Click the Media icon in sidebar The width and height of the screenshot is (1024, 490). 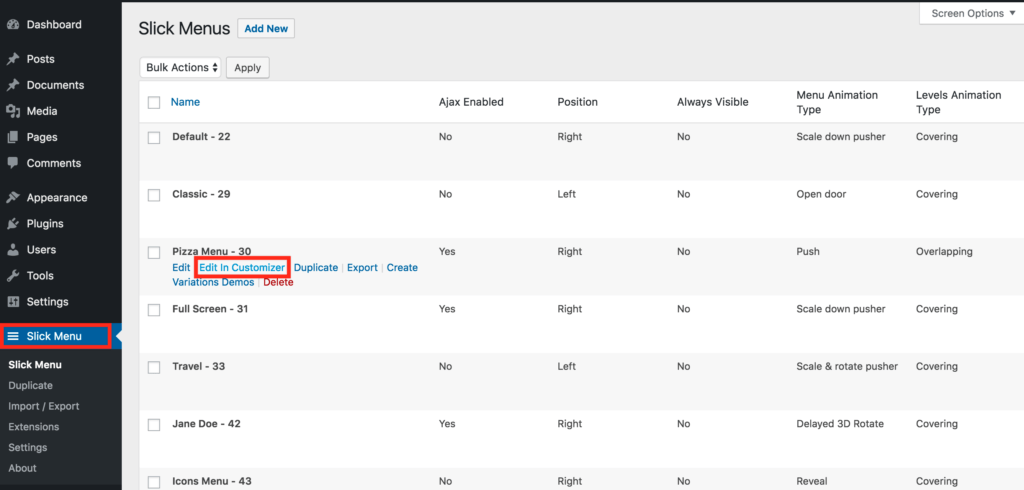point(13,111)
